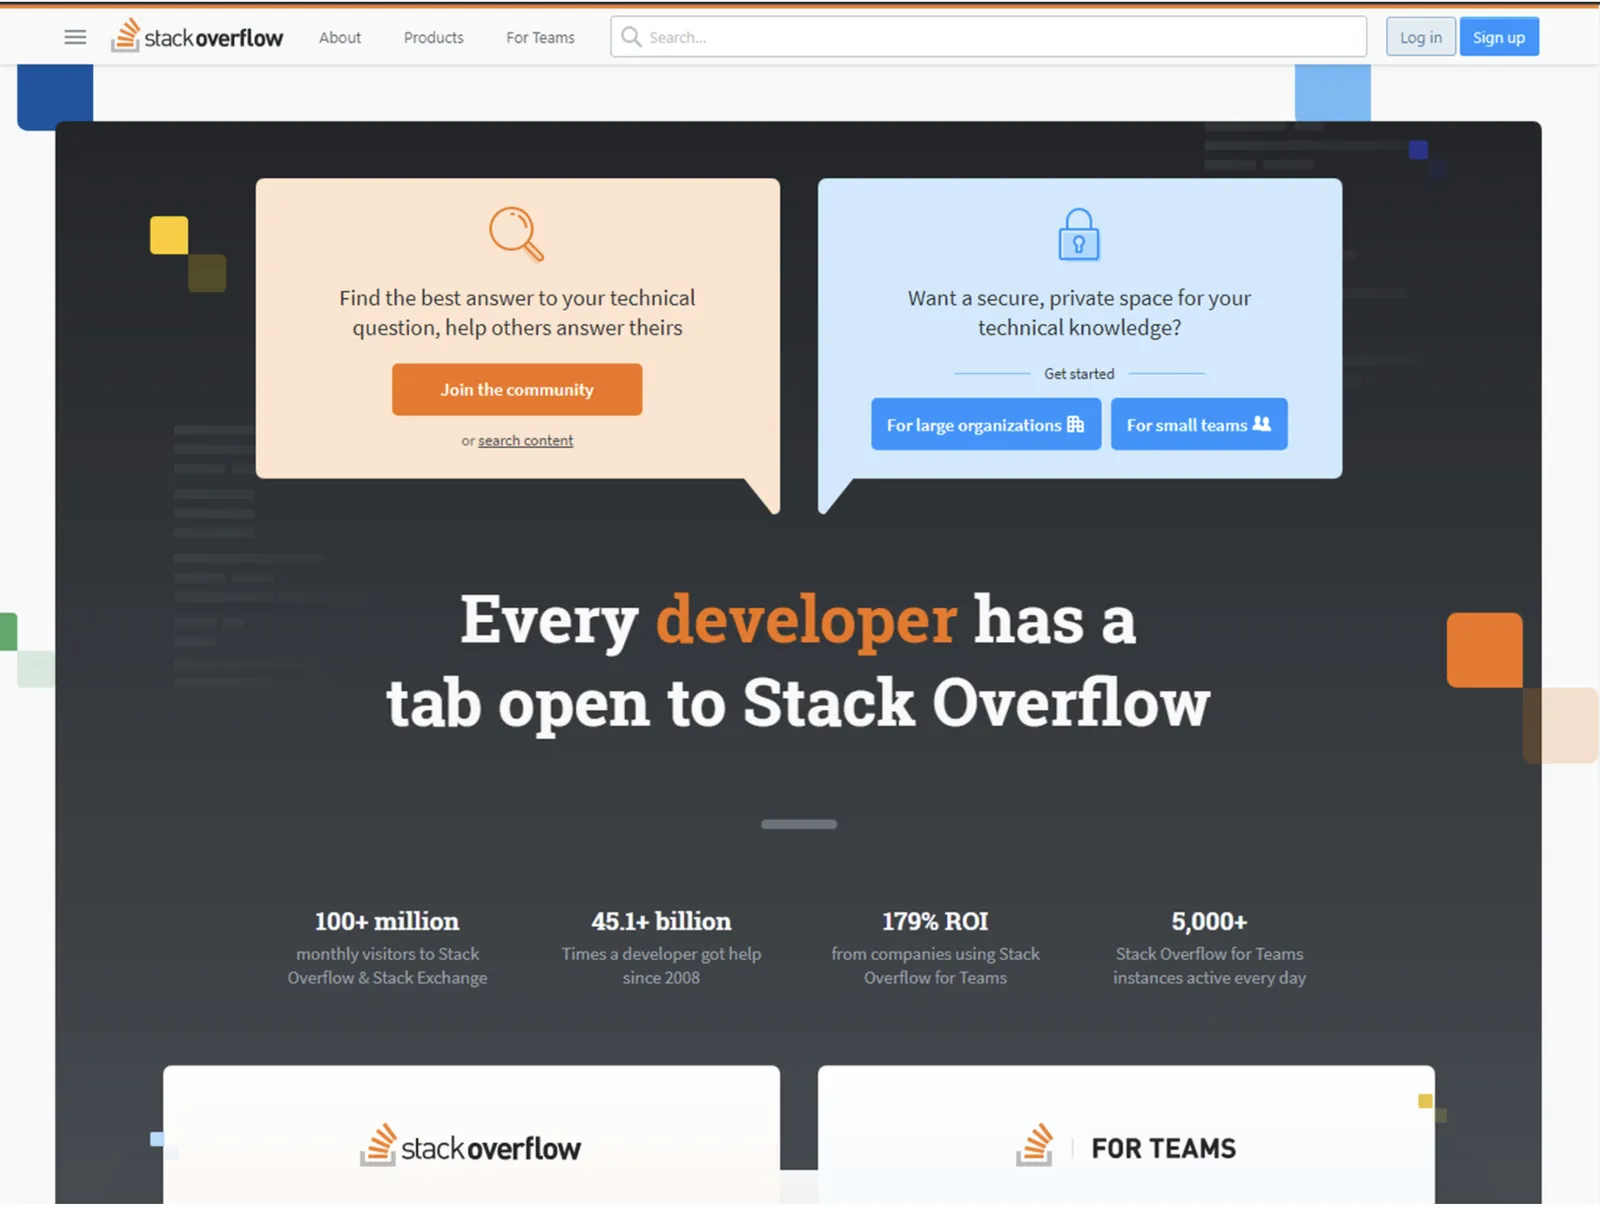The image size is (1600, 1211).
Task: Click the Log in button
Action: tap(1421, 37)
